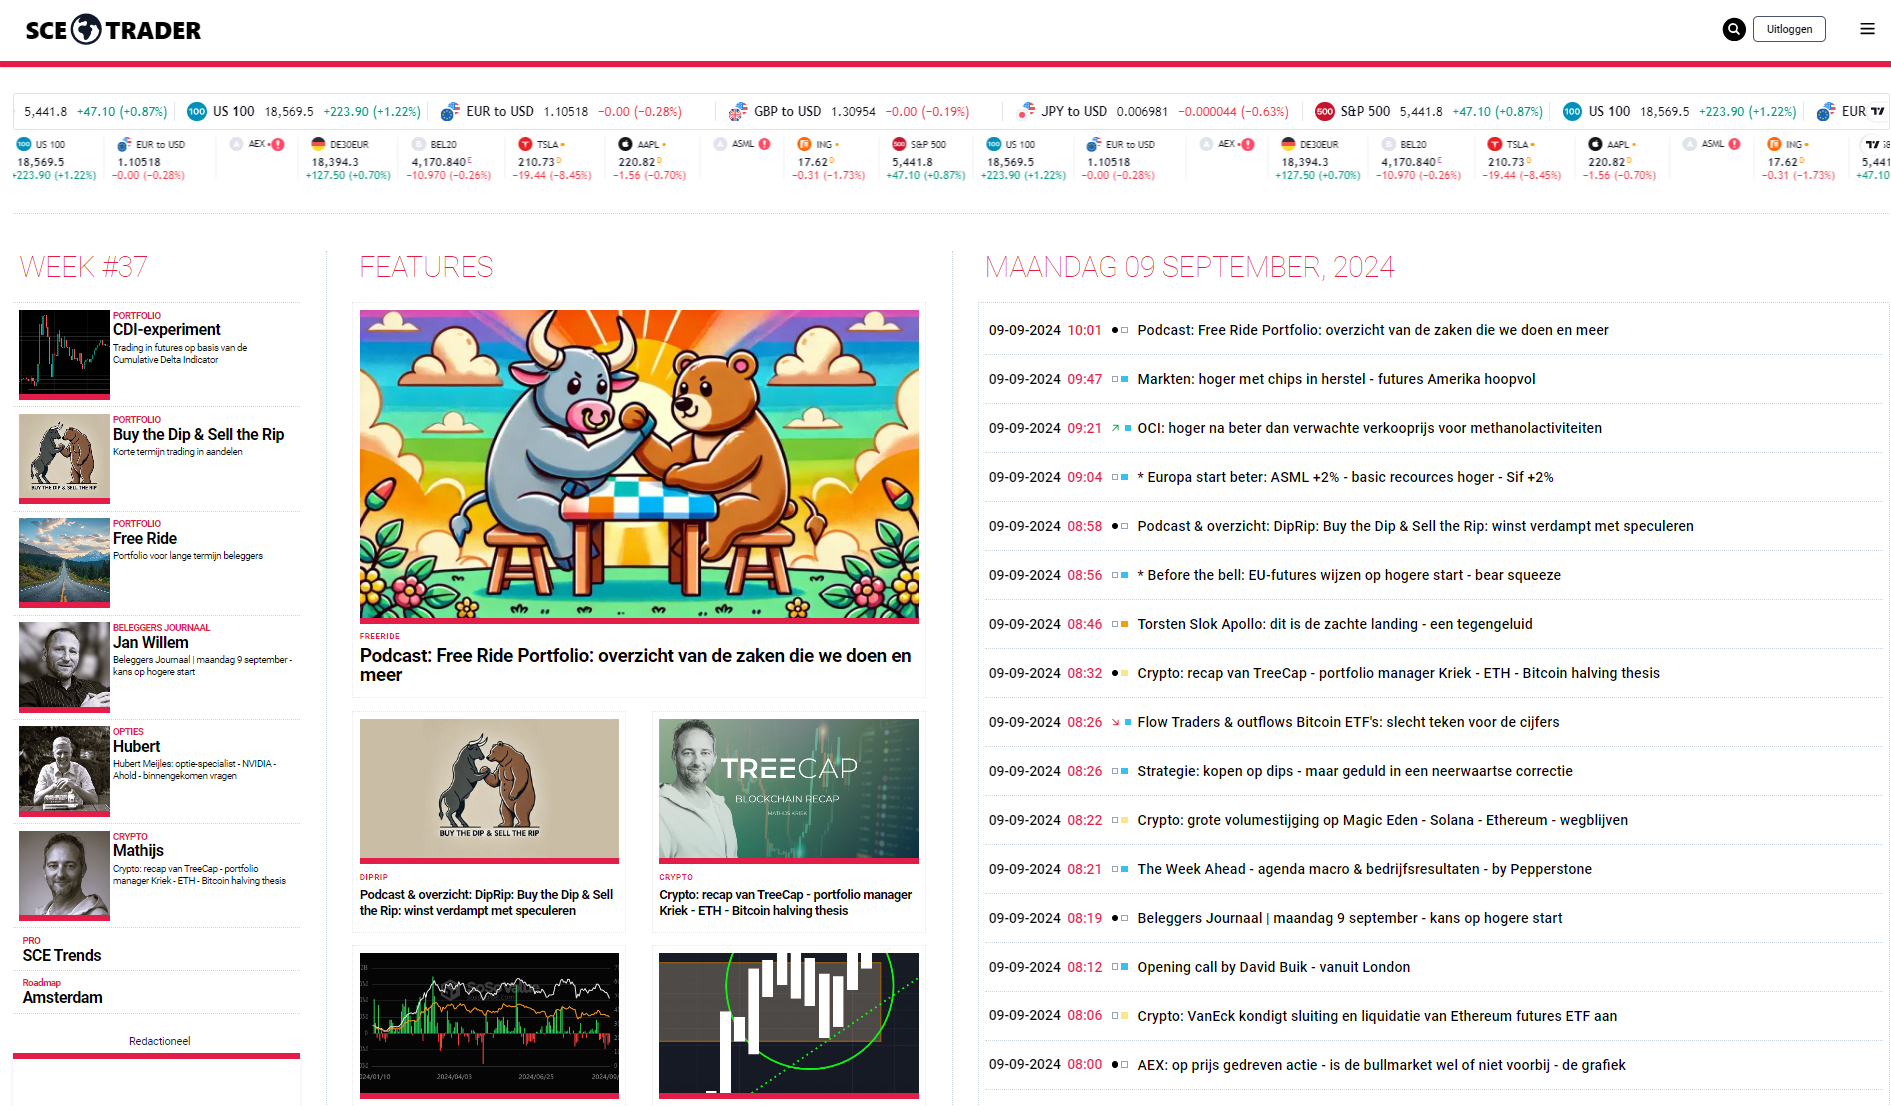Click the FREERIDE category label

380,636
